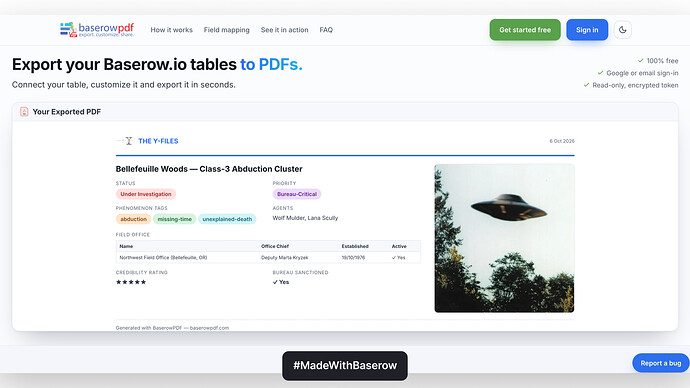This screenshot has width=690, height=388.
Task: Click Get started free button
Action: click(x=525, y=30)
